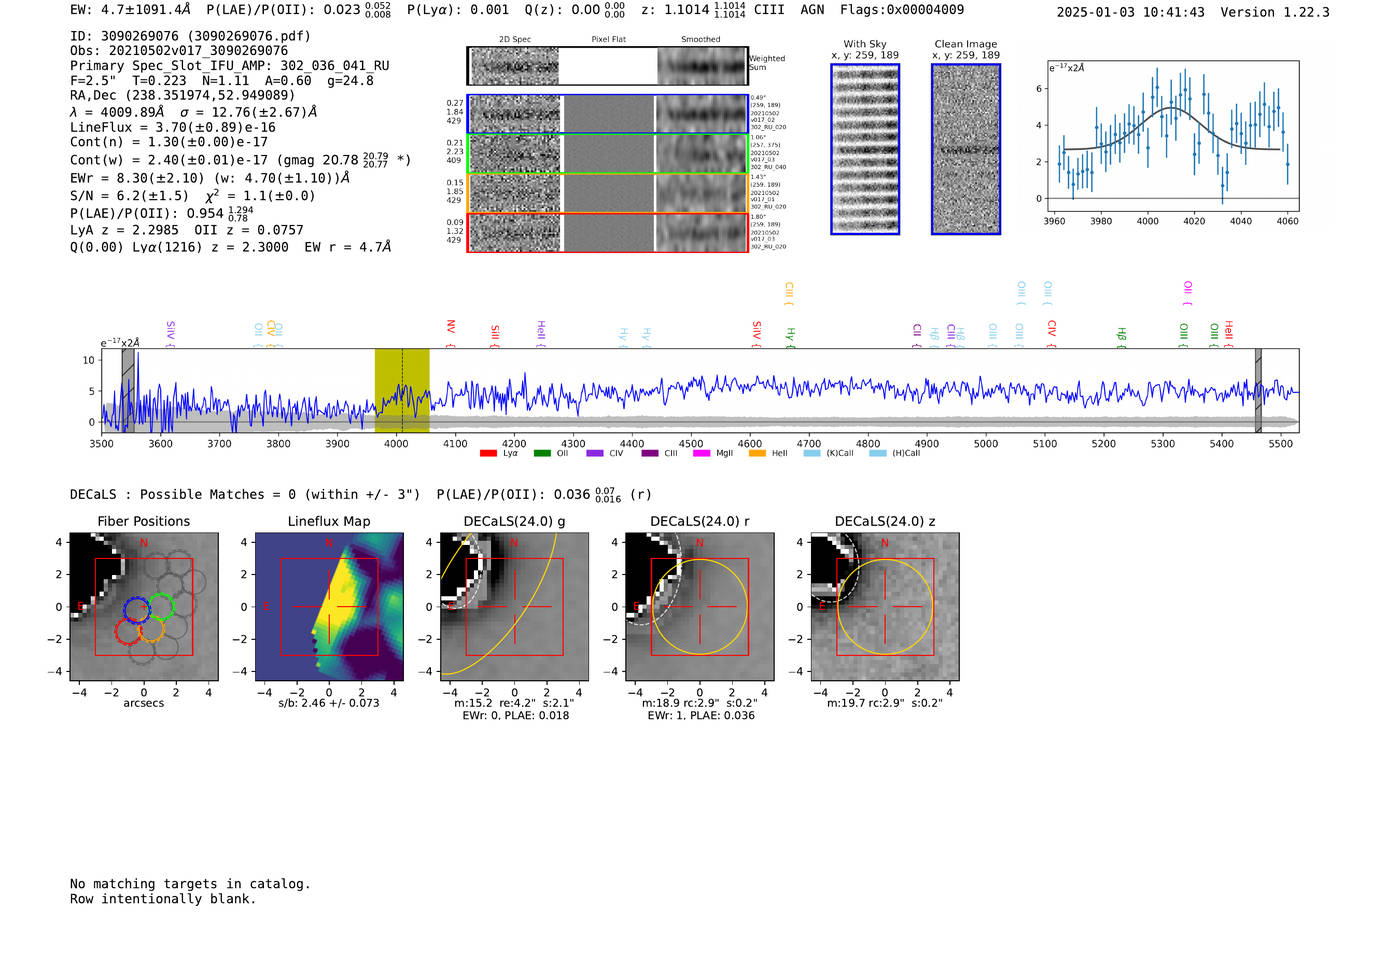Image resolution: width=1400 pixels, height=953 pixels.
Task: Click the s/b: 2.46 +/- 0.073 caption
Action: (x=329, y=703)
